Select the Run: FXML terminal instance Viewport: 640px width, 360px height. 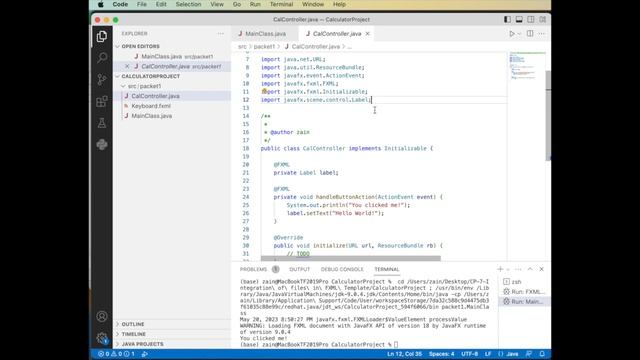pos(524,291)
